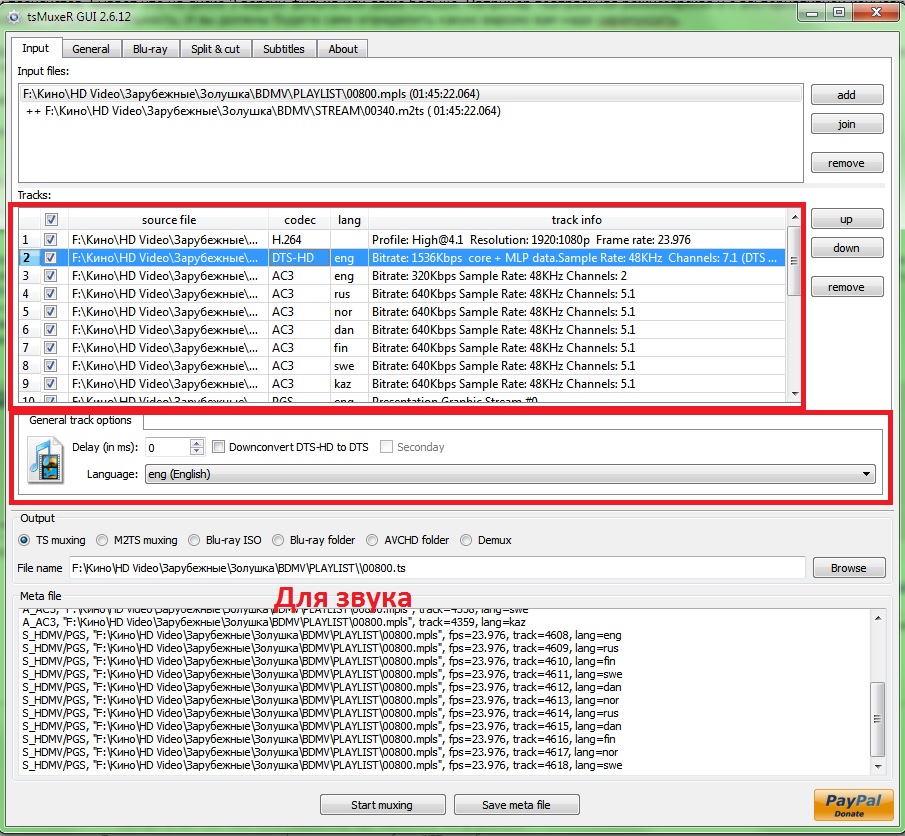The image size is (905, 836).
Task: Select track 1 H.264 video row
Action: click(402, 240)
